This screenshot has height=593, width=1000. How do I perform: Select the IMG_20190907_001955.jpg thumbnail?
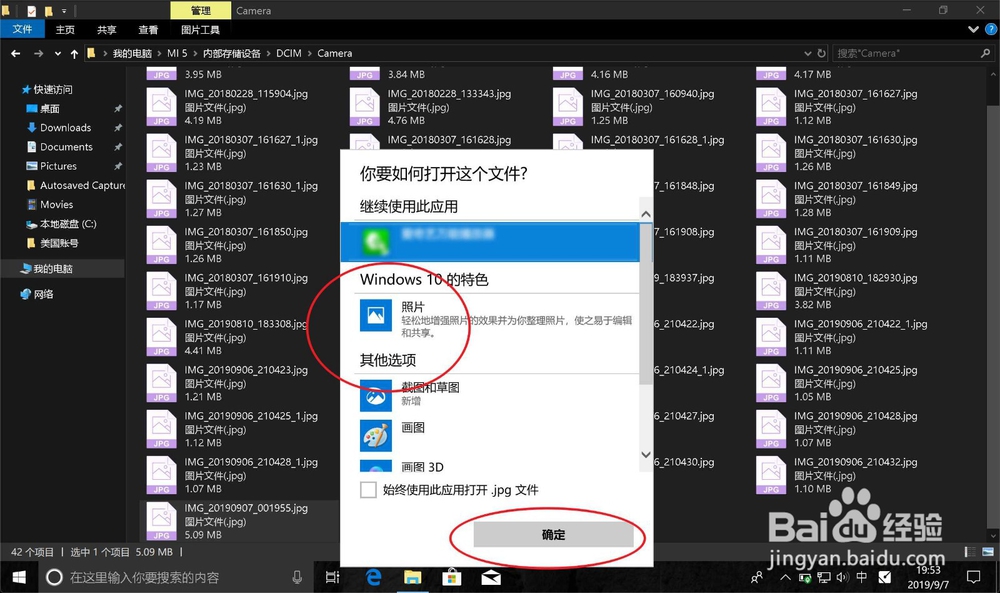[159, 519]
